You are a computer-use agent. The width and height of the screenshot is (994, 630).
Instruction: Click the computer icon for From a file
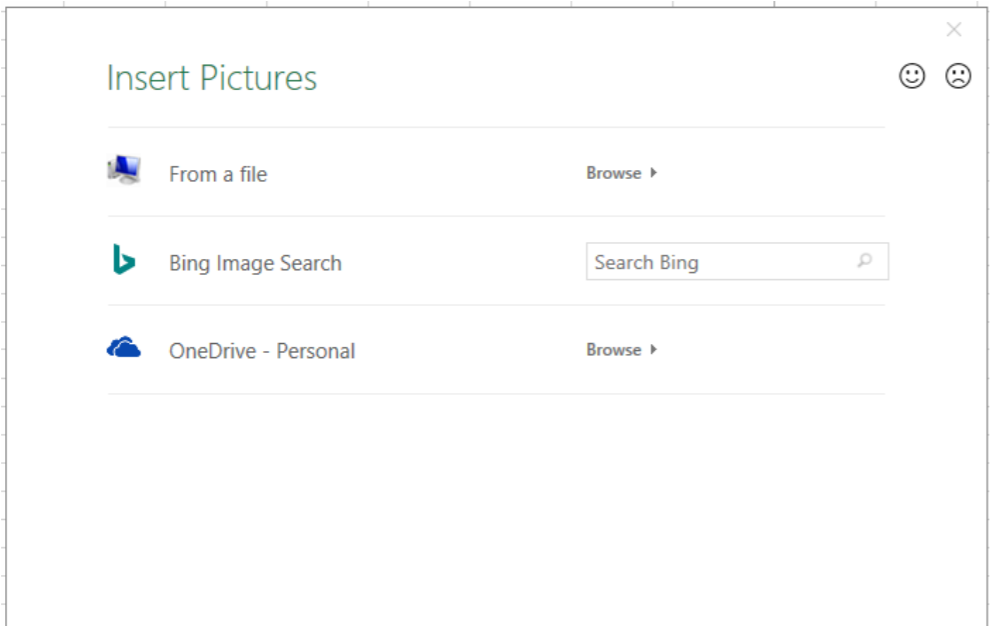point(124,171)
